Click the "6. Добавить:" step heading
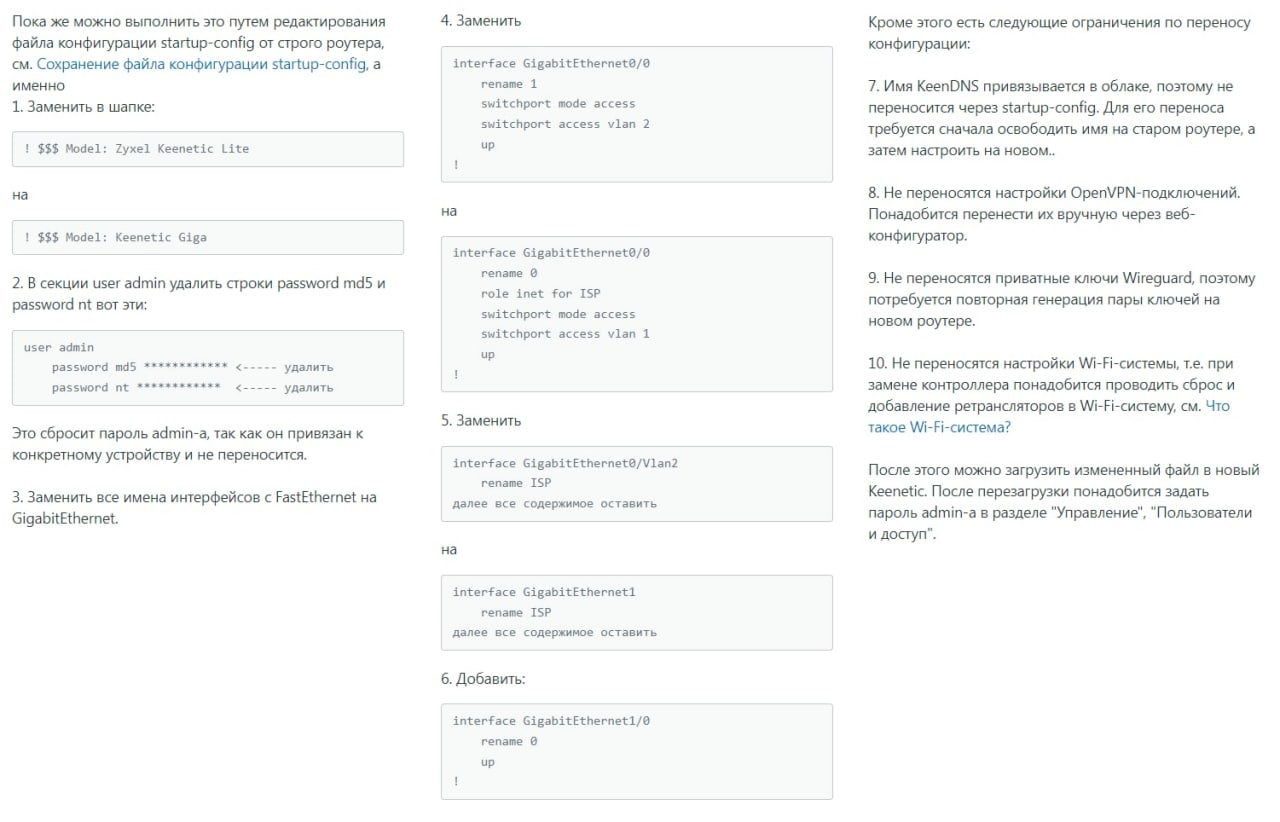The image size is (1280, 822). (483, 679)
